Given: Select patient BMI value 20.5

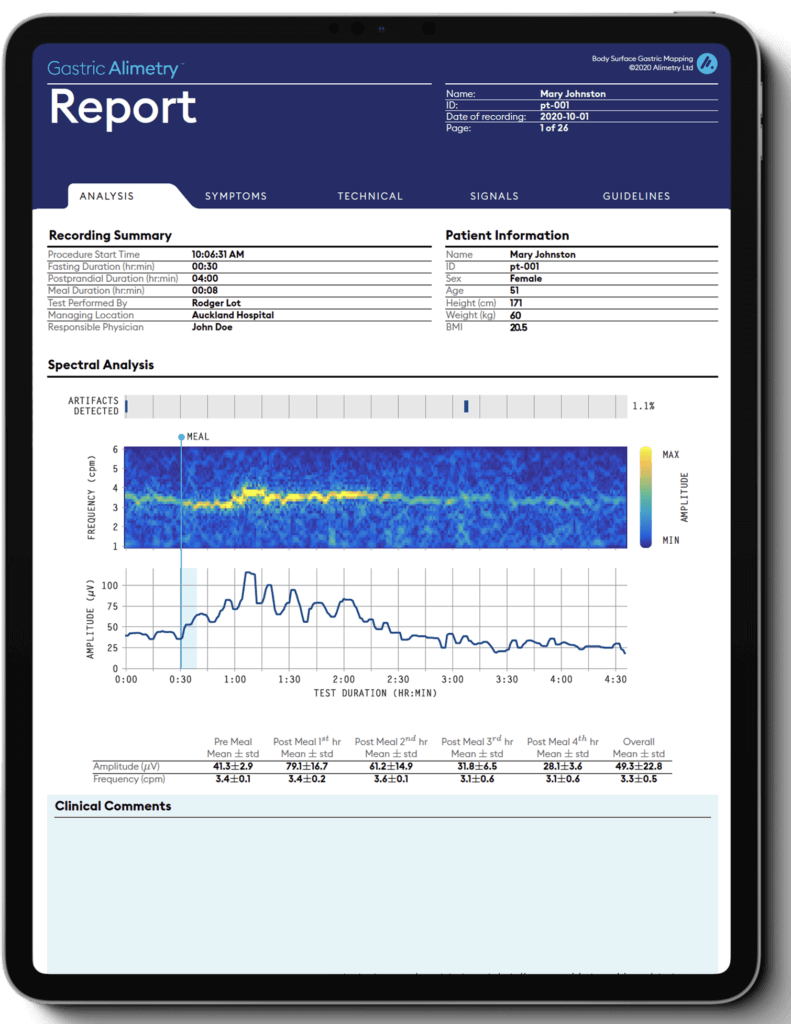Looking at the screenshot, I should click(518, 327).
